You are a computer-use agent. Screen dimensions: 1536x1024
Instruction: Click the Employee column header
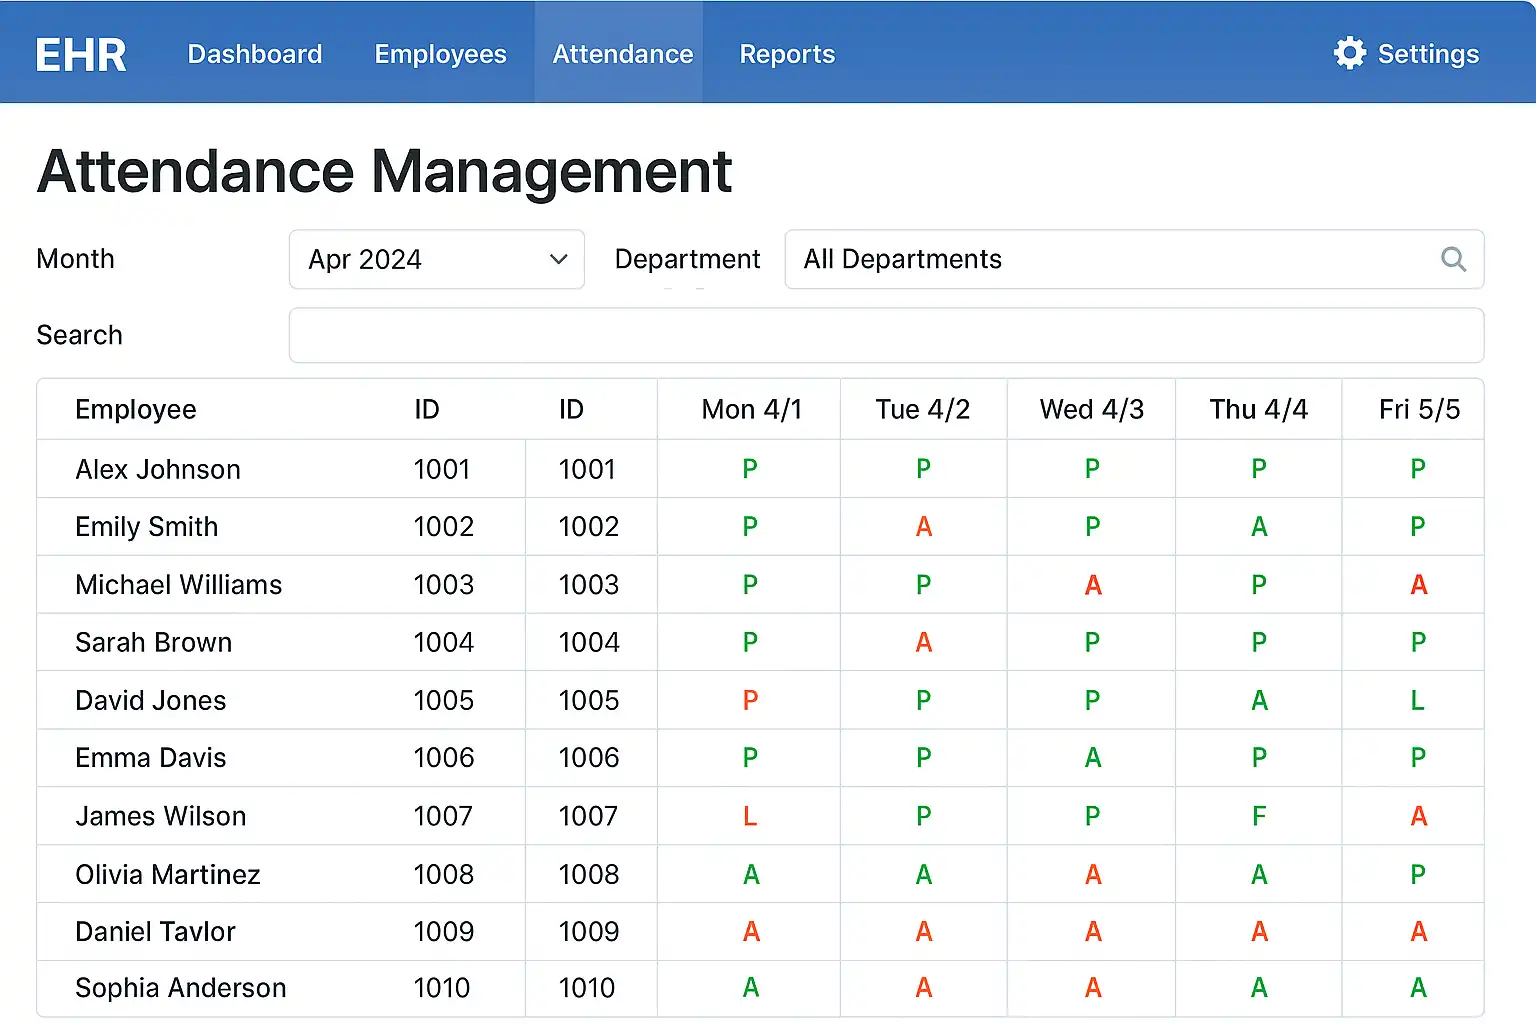[x=136, y=409]
